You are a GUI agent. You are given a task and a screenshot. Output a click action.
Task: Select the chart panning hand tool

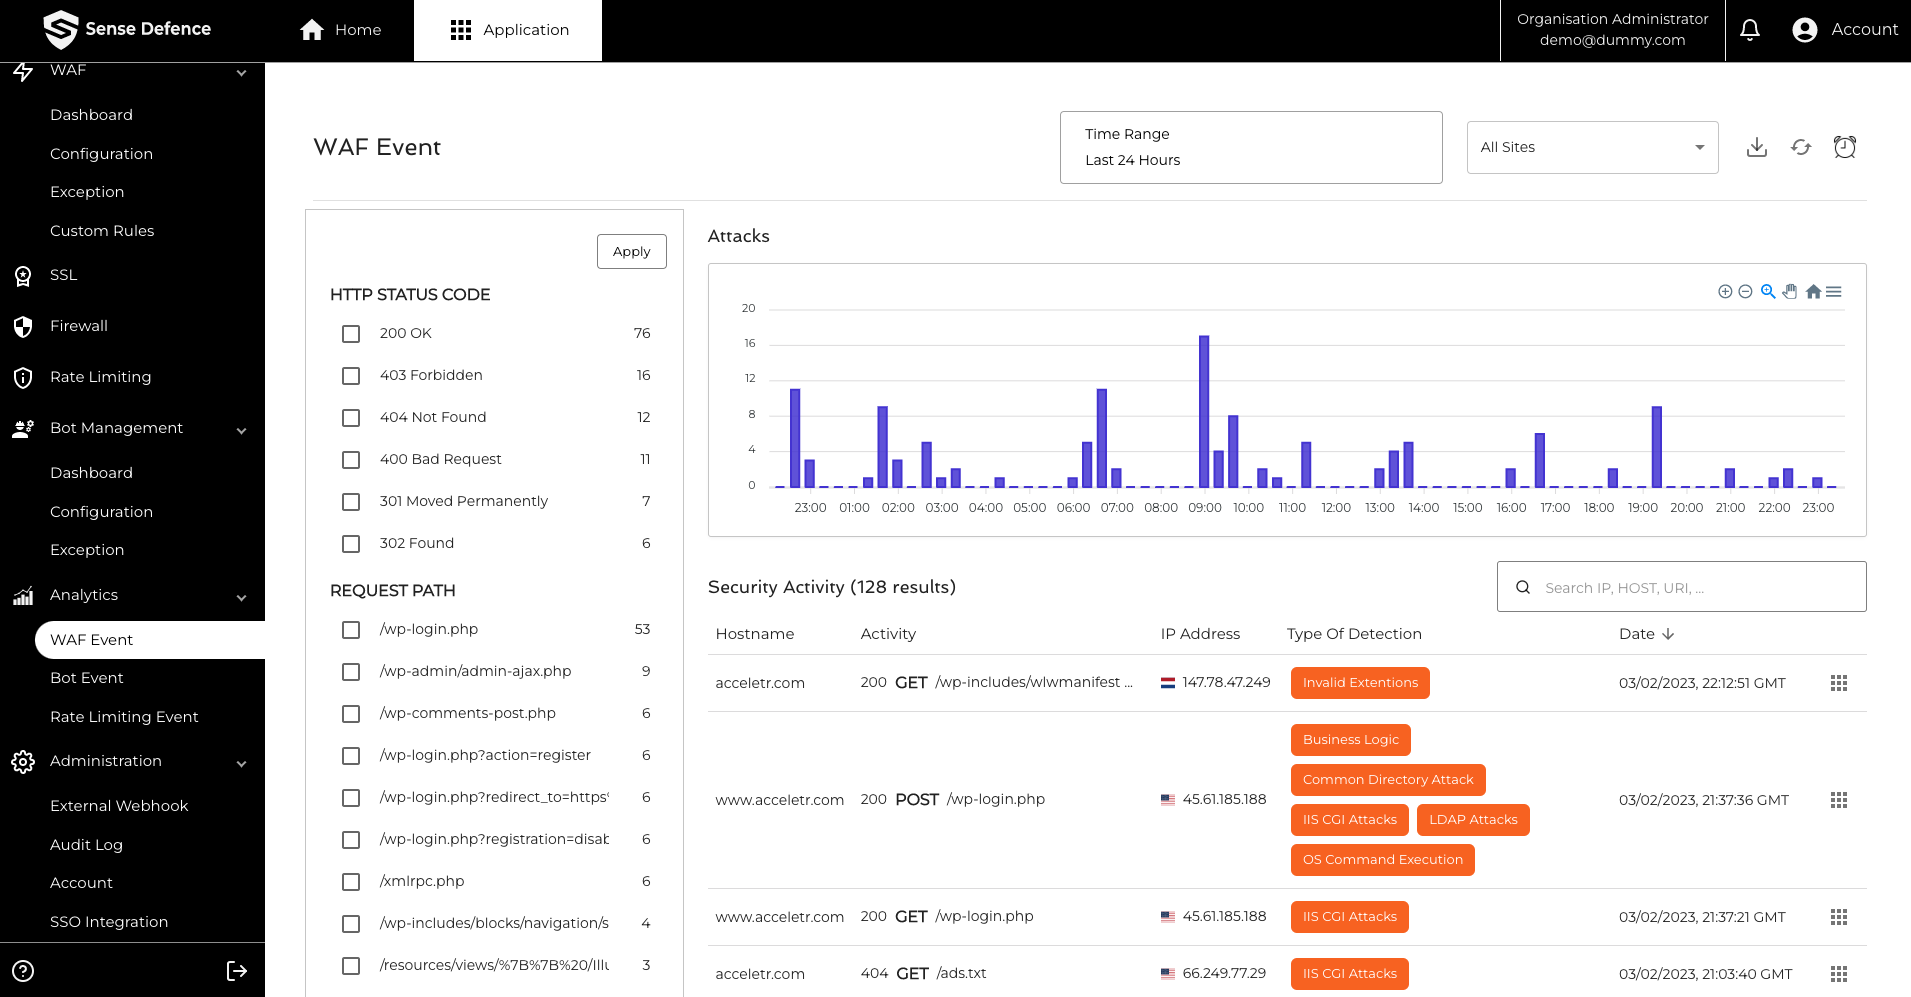(1790, 292)
